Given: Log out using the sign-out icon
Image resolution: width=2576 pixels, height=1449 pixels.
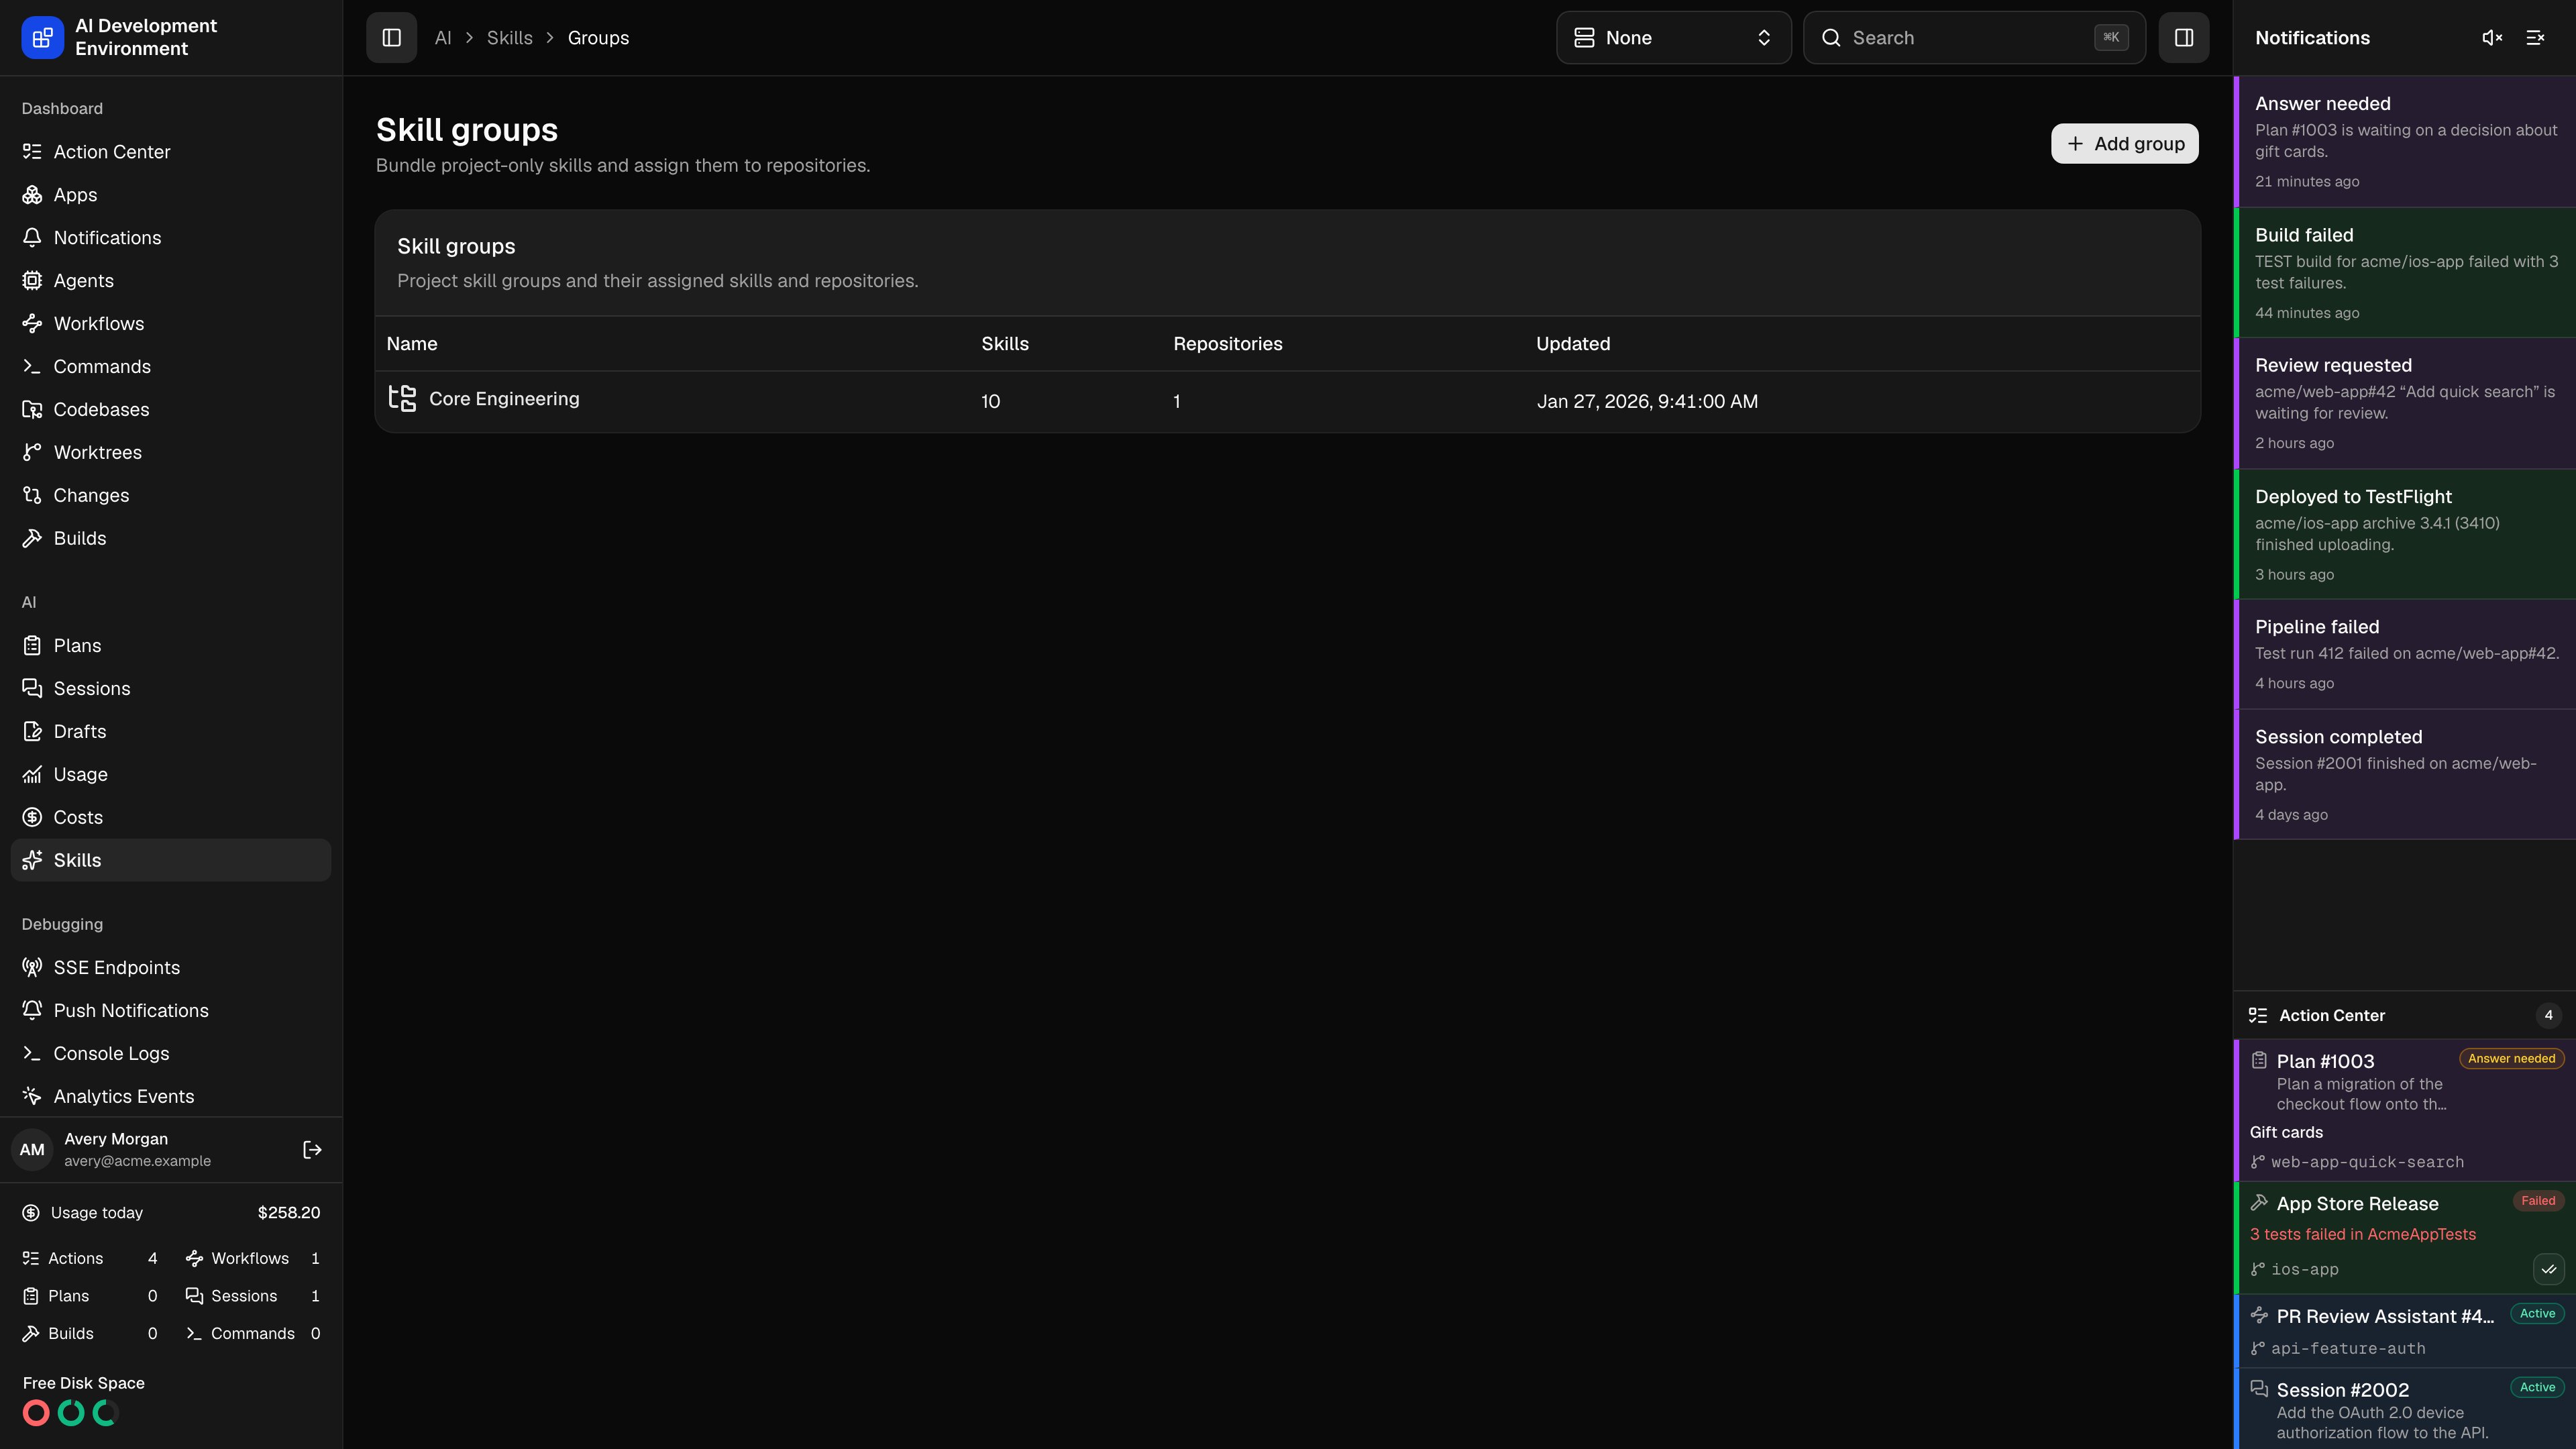Looking at the screenshot, I should (312, 1150).
